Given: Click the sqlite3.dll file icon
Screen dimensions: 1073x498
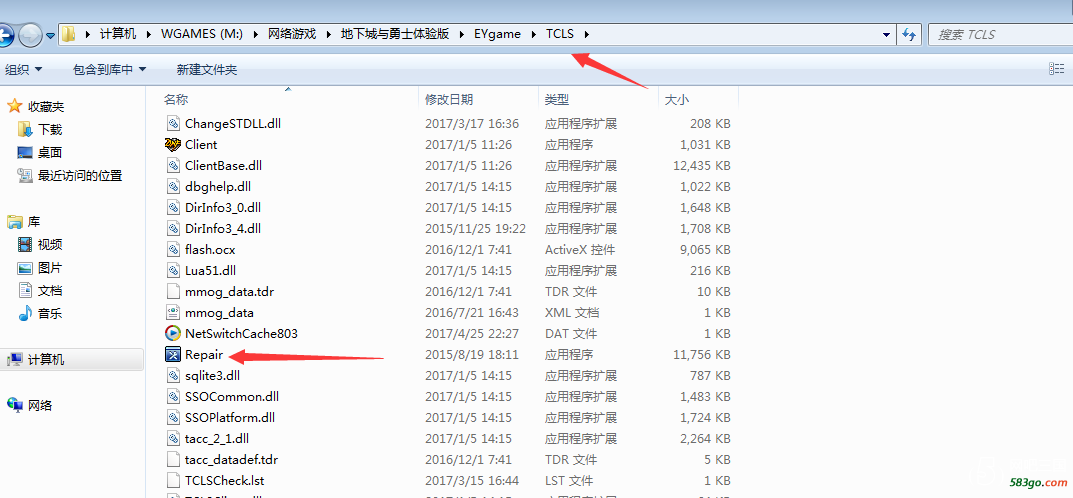Looking at the screenshot, I should (173, 376).
